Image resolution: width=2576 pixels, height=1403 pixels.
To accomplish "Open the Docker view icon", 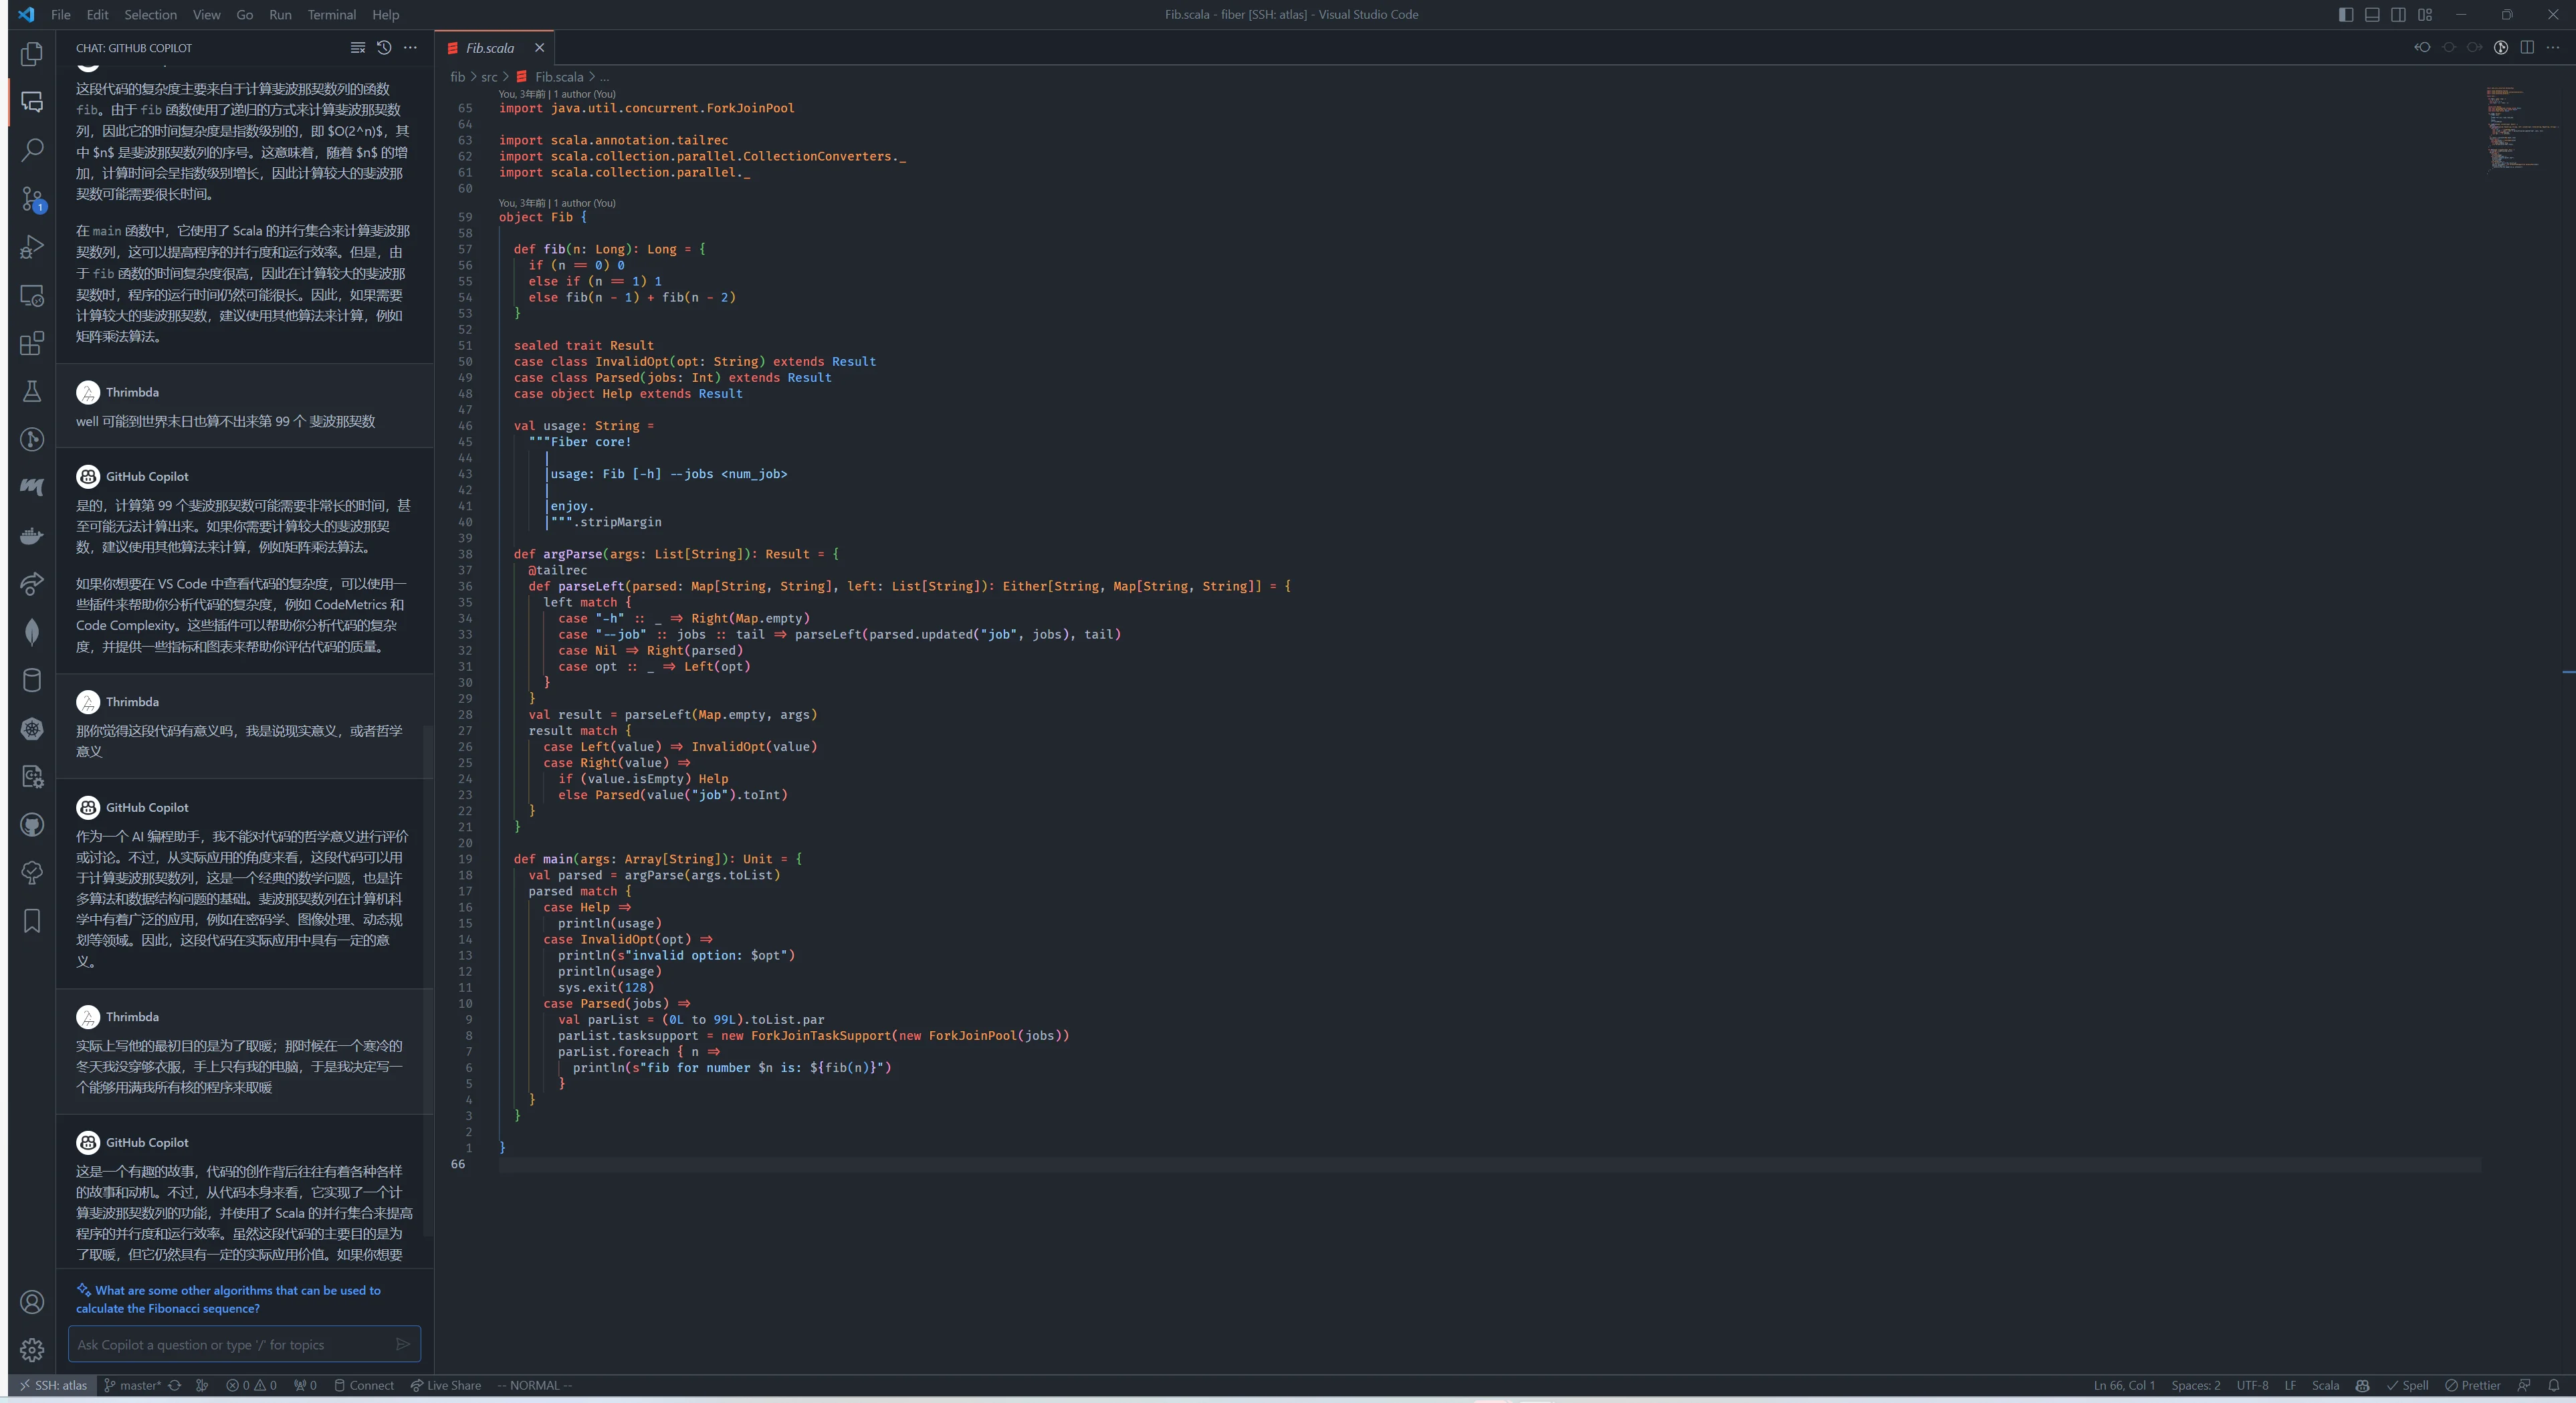I will click(x=32, y=536).
